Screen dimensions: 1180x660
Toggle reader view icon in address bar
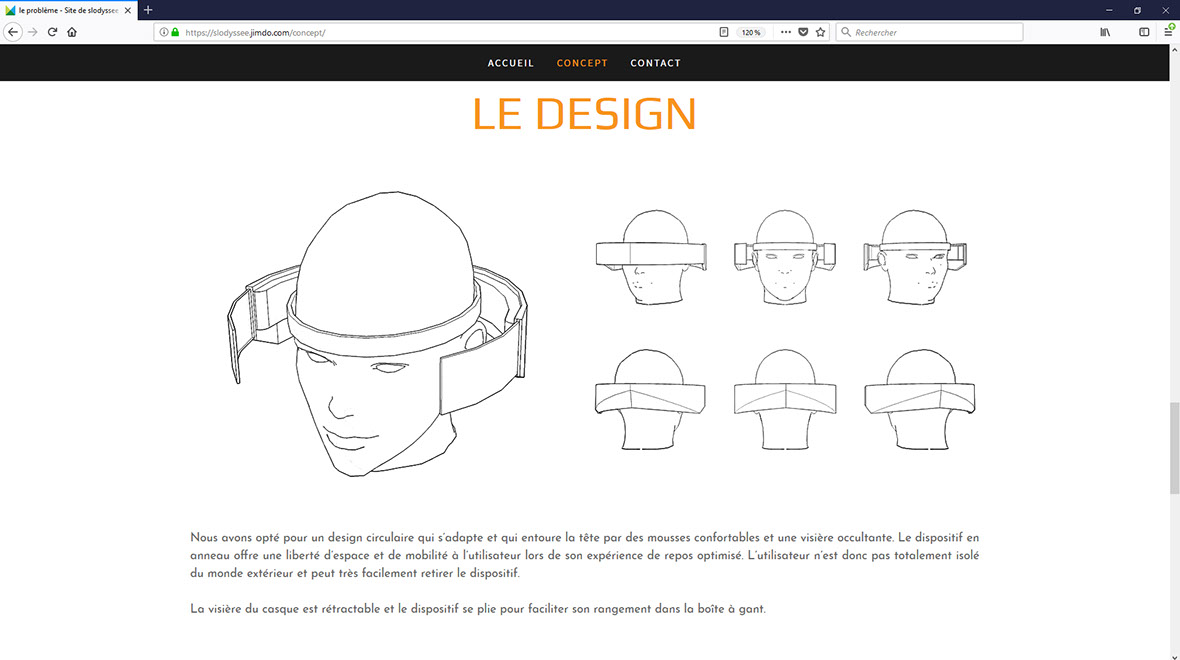point(724,32)
